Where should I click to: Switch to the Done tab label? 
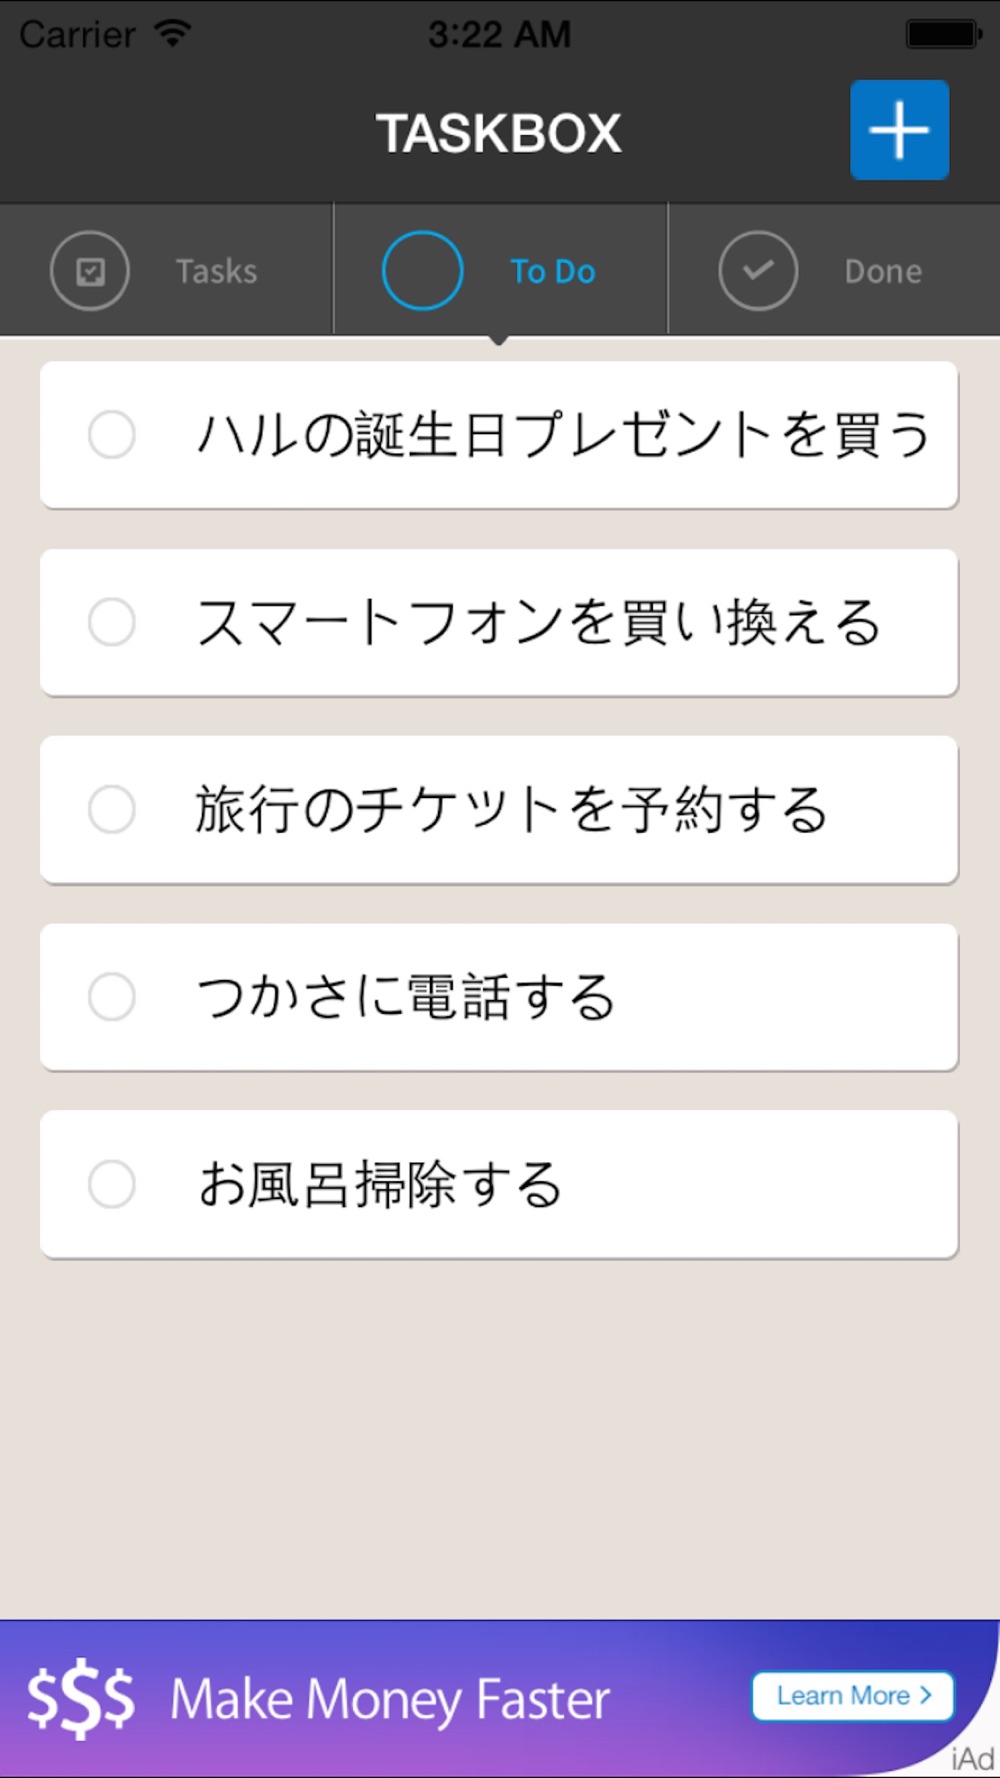coord(883,271)
